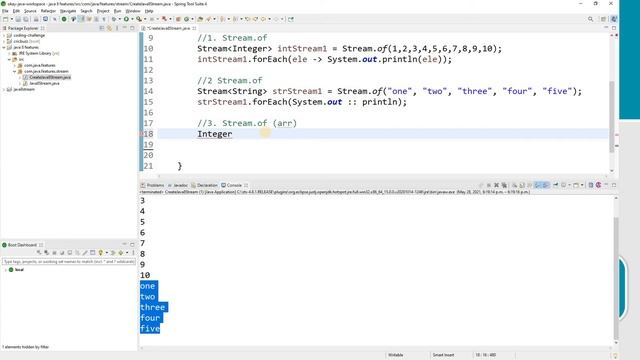640x360 pixels.
Task: Click the Save toolbar icon
Action: click(x=18, y=19)
